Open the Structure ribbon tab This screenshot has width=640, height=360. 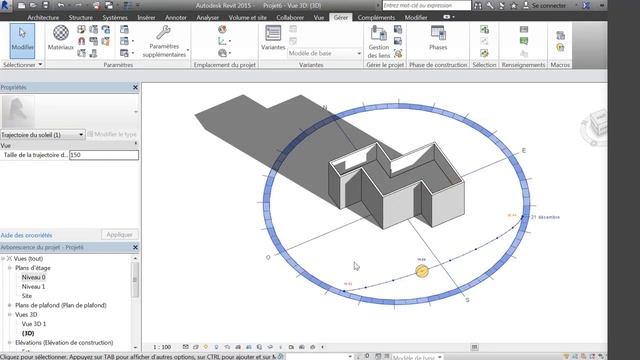click(80, 18)
